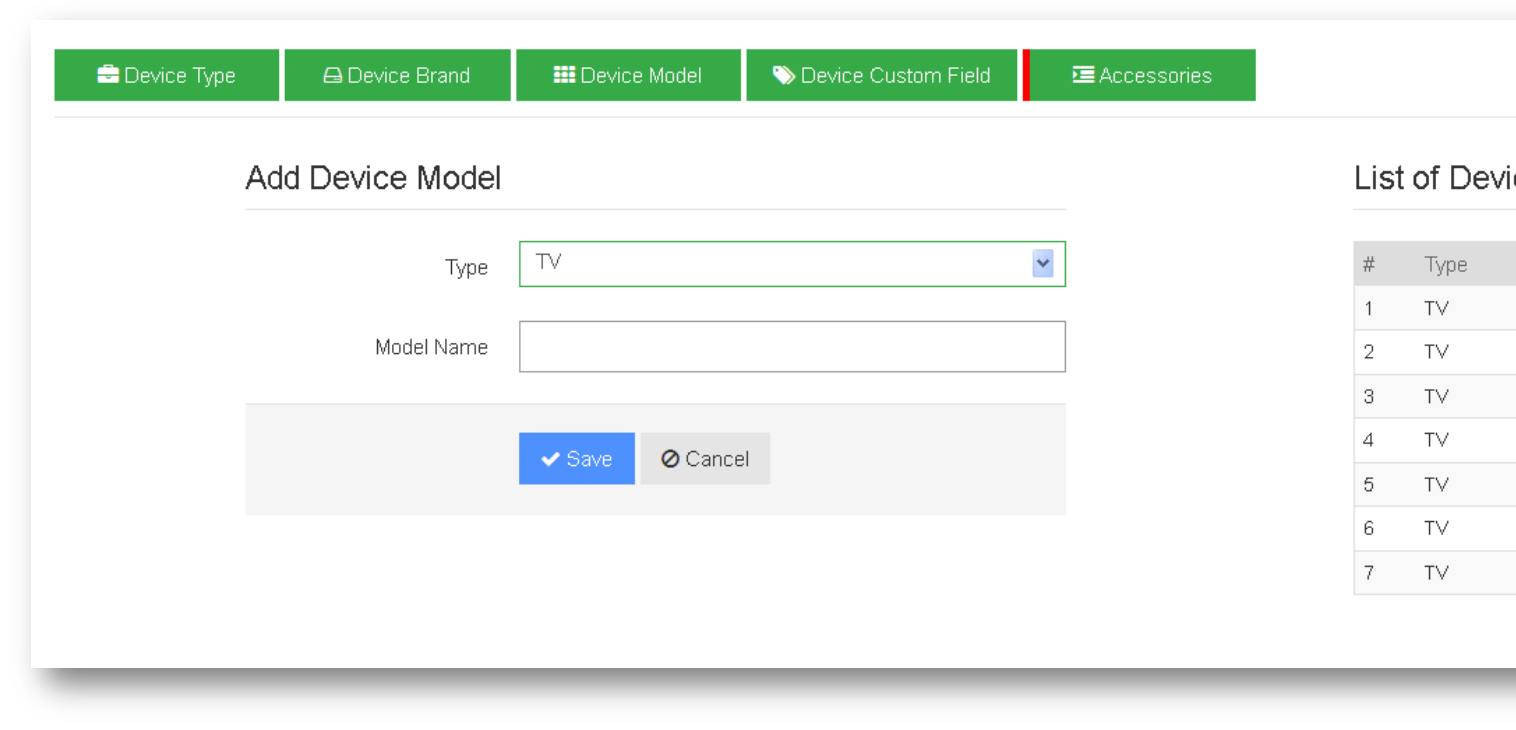Click the checkmark icon on Save
1516x730 pixels.
(x=550, y=459)
